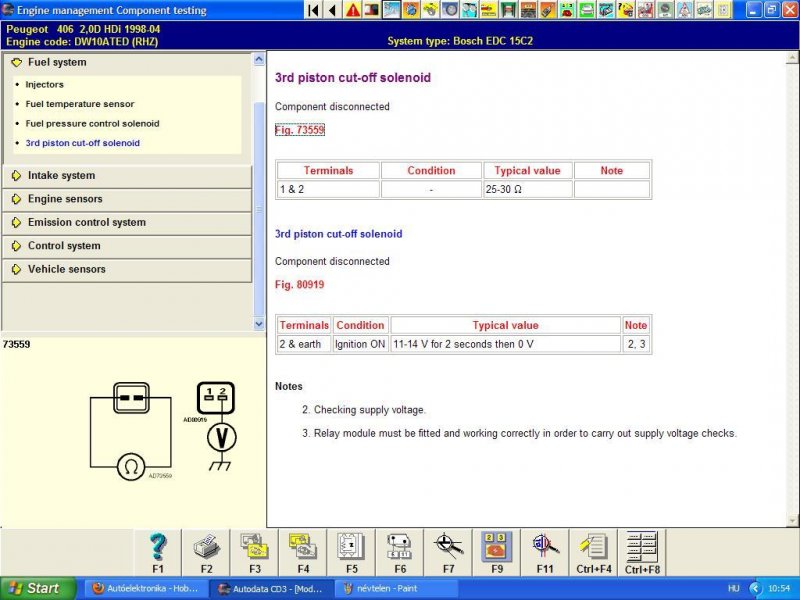The width and height of the screenshot is (800, 600).
Task: Click the 'Engine code: DW10ATED (RHZ)' text
Action: pyautogui.click(x=82, y=42)
